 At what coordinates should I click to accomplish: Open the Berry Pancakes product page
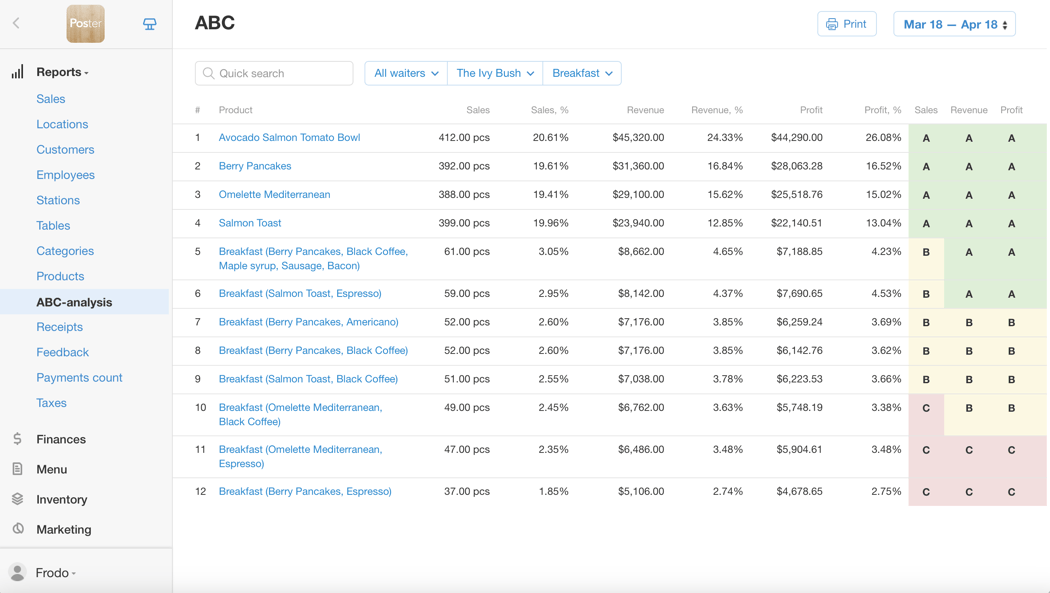[x=255, y=166]
